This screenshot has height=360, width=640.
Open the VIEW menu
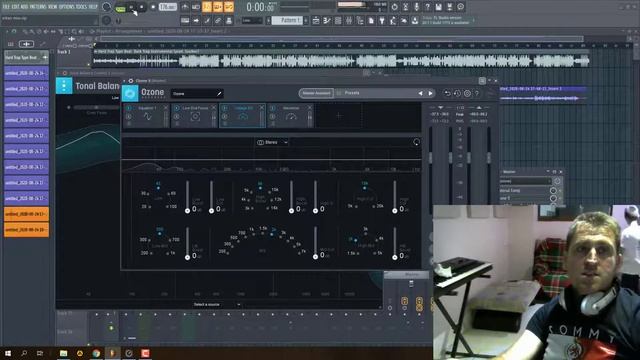coord(53,7)
